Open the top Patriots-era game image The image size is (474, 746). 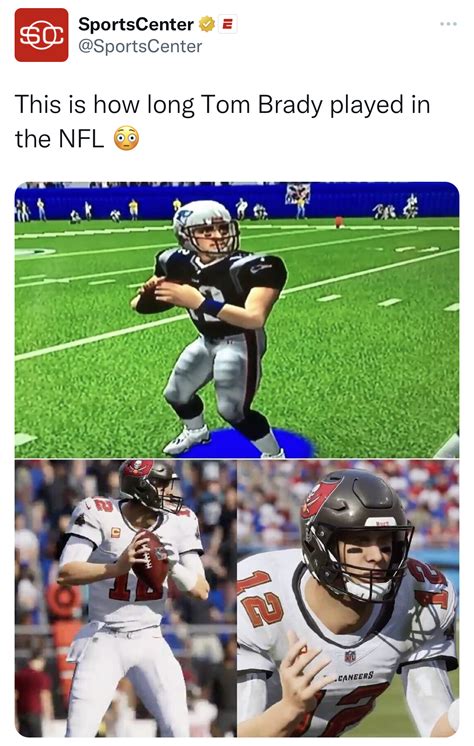pos(237,320)
